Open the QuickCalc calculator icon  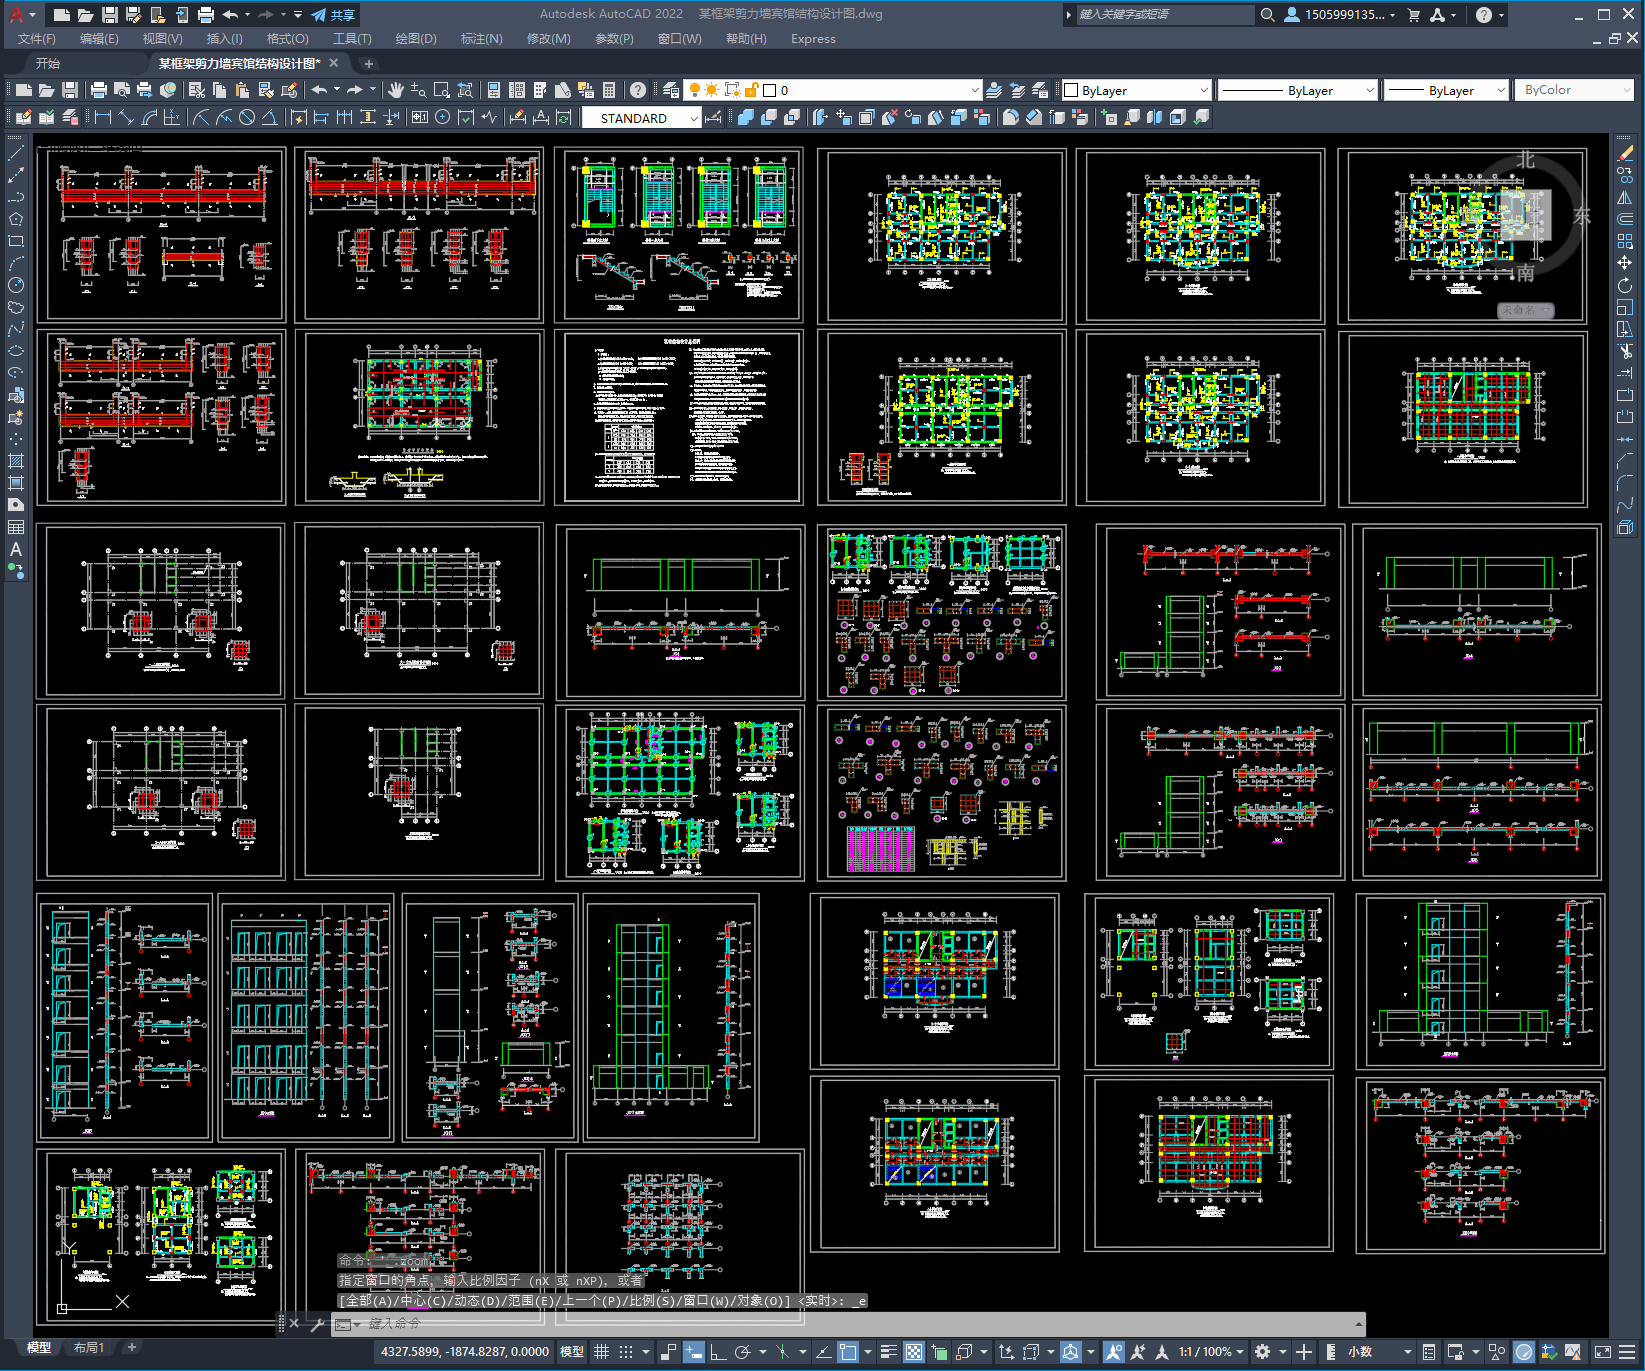click(x=609, y=90)
